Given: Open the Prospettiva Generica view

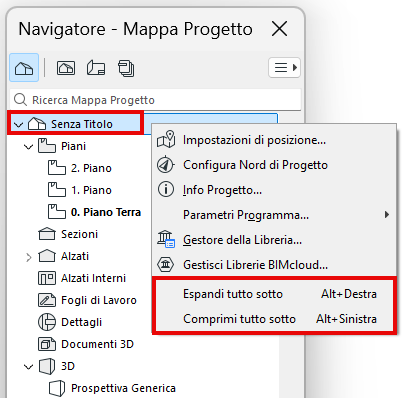Looking at the screenshot, I should pos(123,388).
